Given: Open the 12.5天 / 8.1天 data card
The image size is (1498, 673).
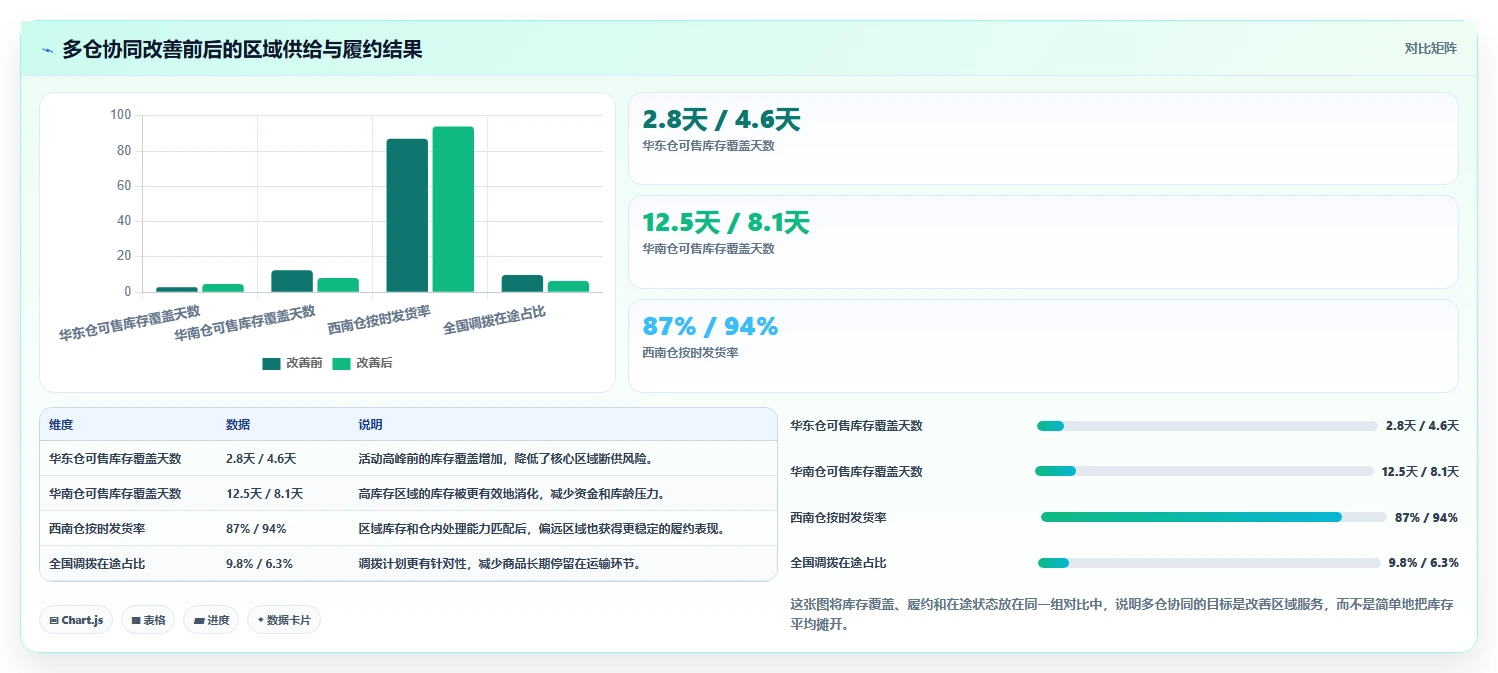Looking at the screenshot, I should point(1043,242).
